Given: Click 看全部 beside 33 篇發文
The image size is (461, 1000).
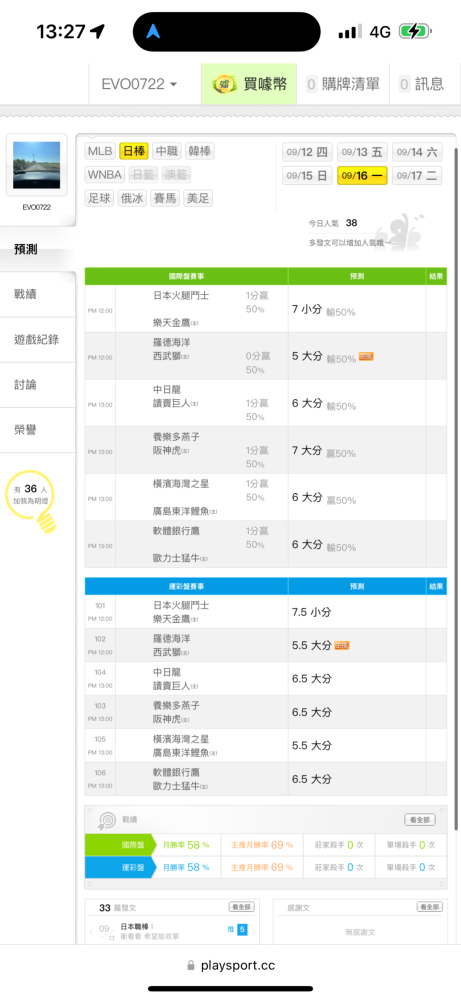Looking at the screenshot, I should [x=241, y=907].
